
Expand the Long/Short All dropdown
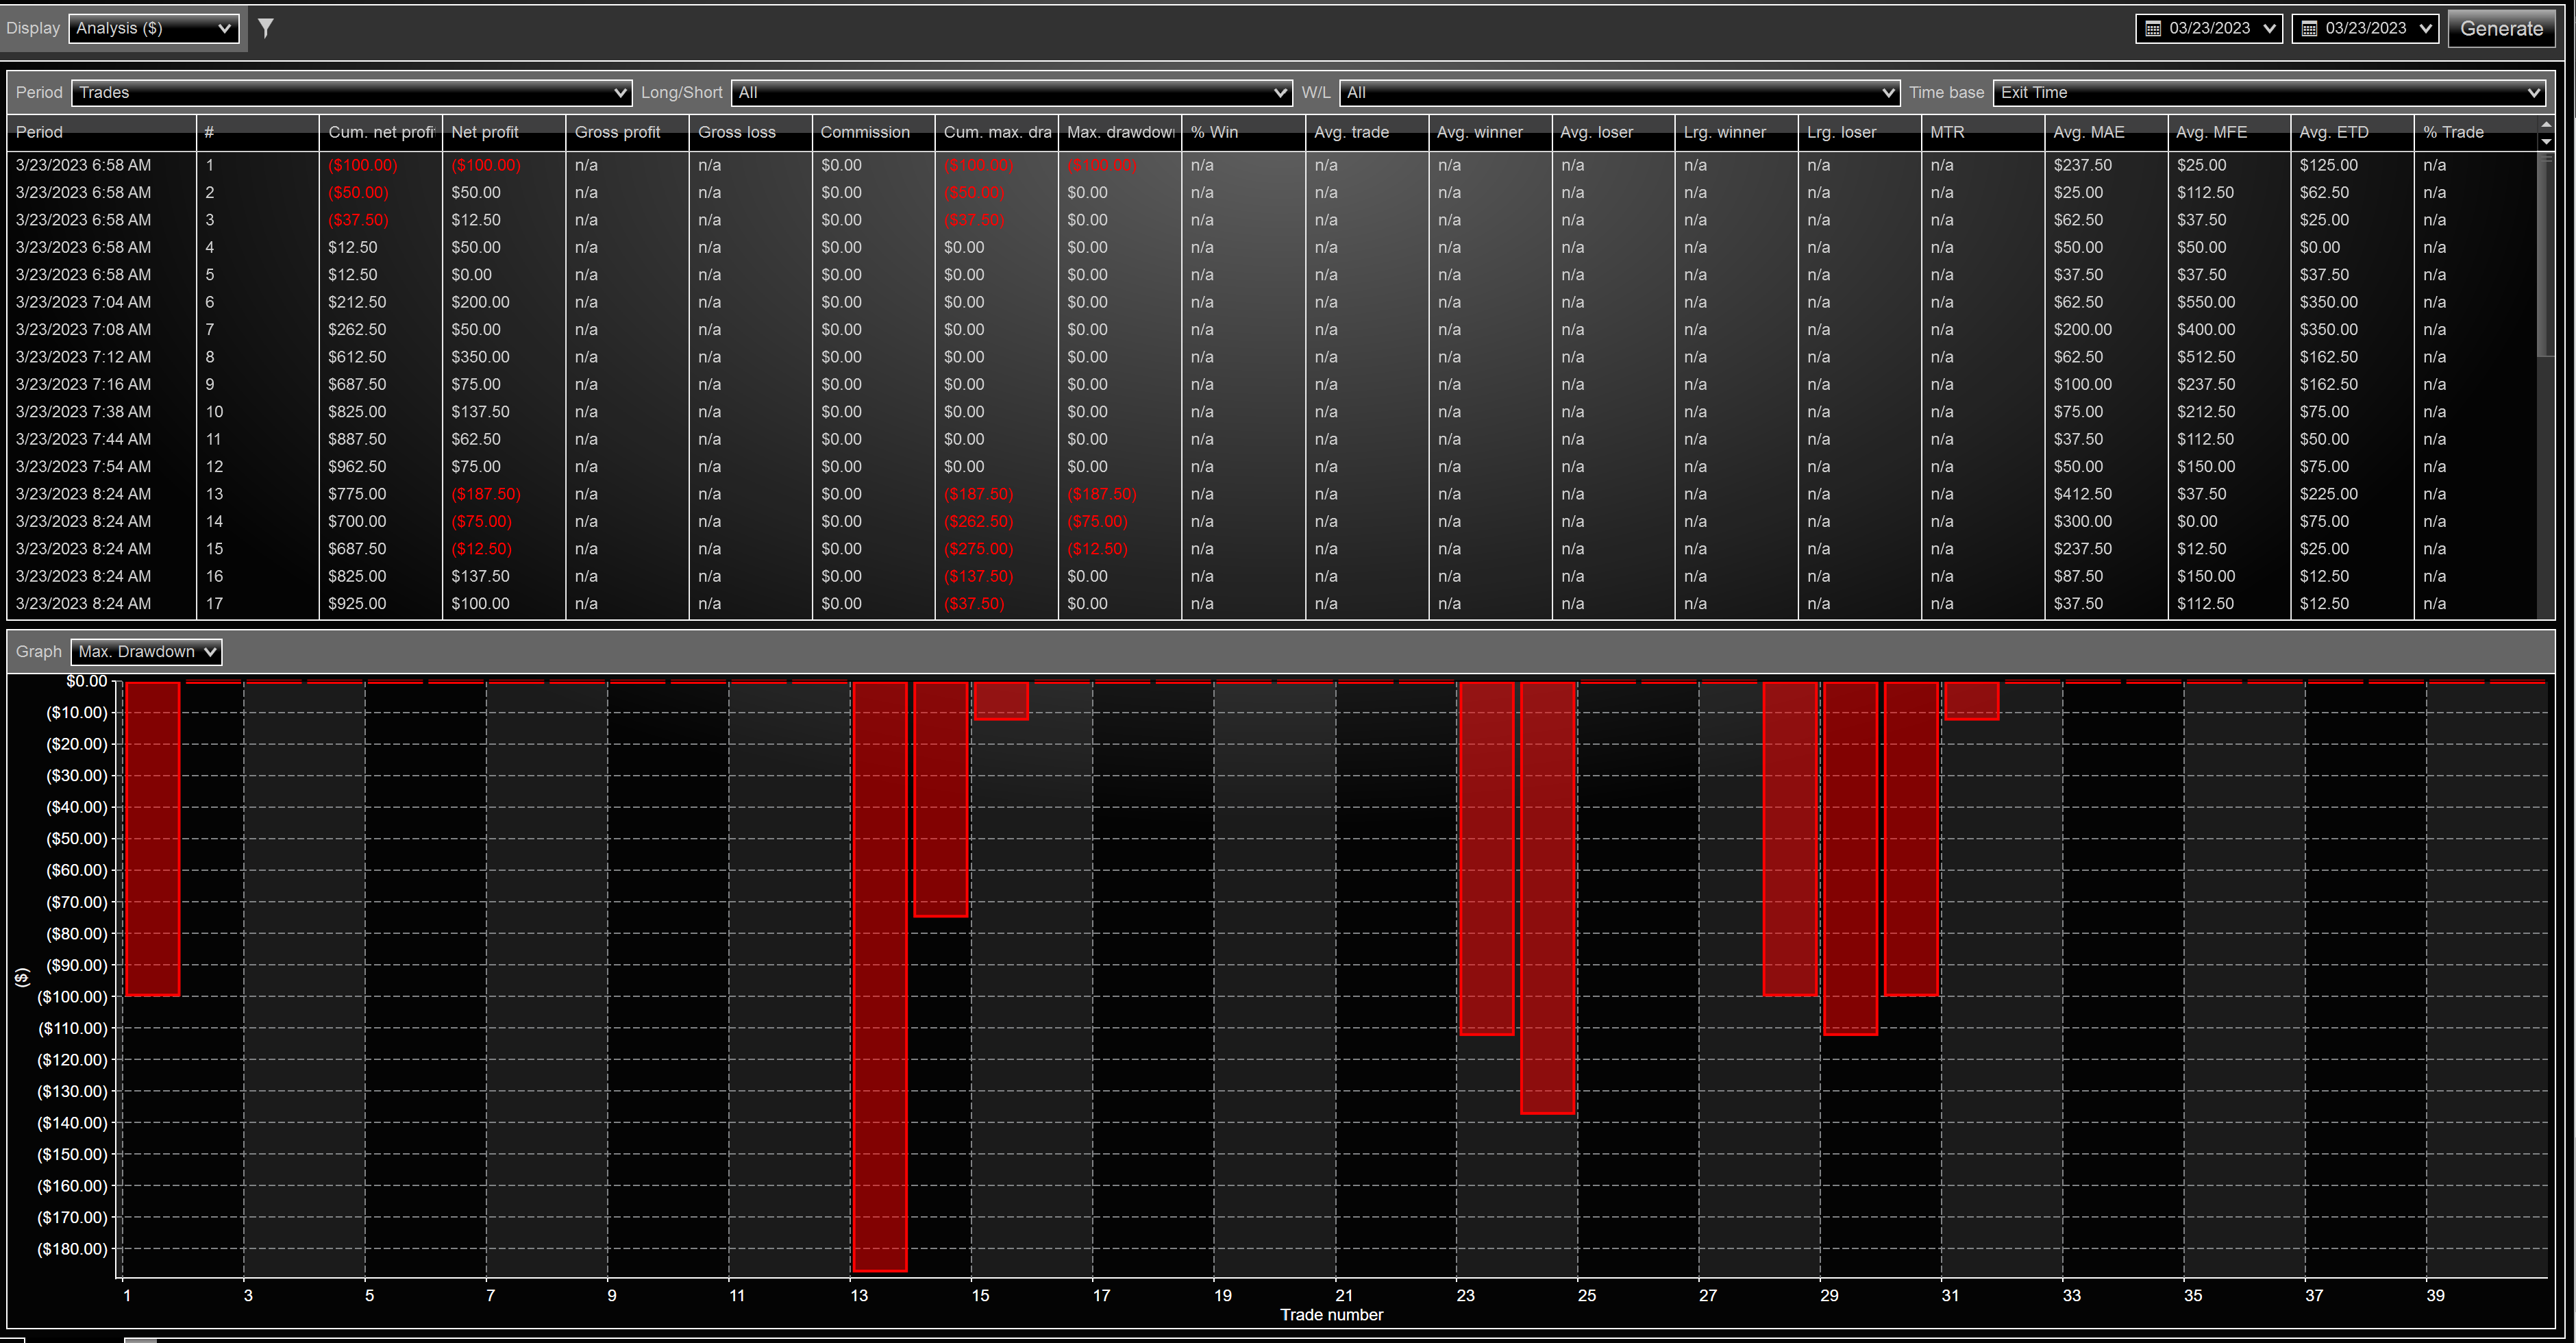(x=1011, y=92)
